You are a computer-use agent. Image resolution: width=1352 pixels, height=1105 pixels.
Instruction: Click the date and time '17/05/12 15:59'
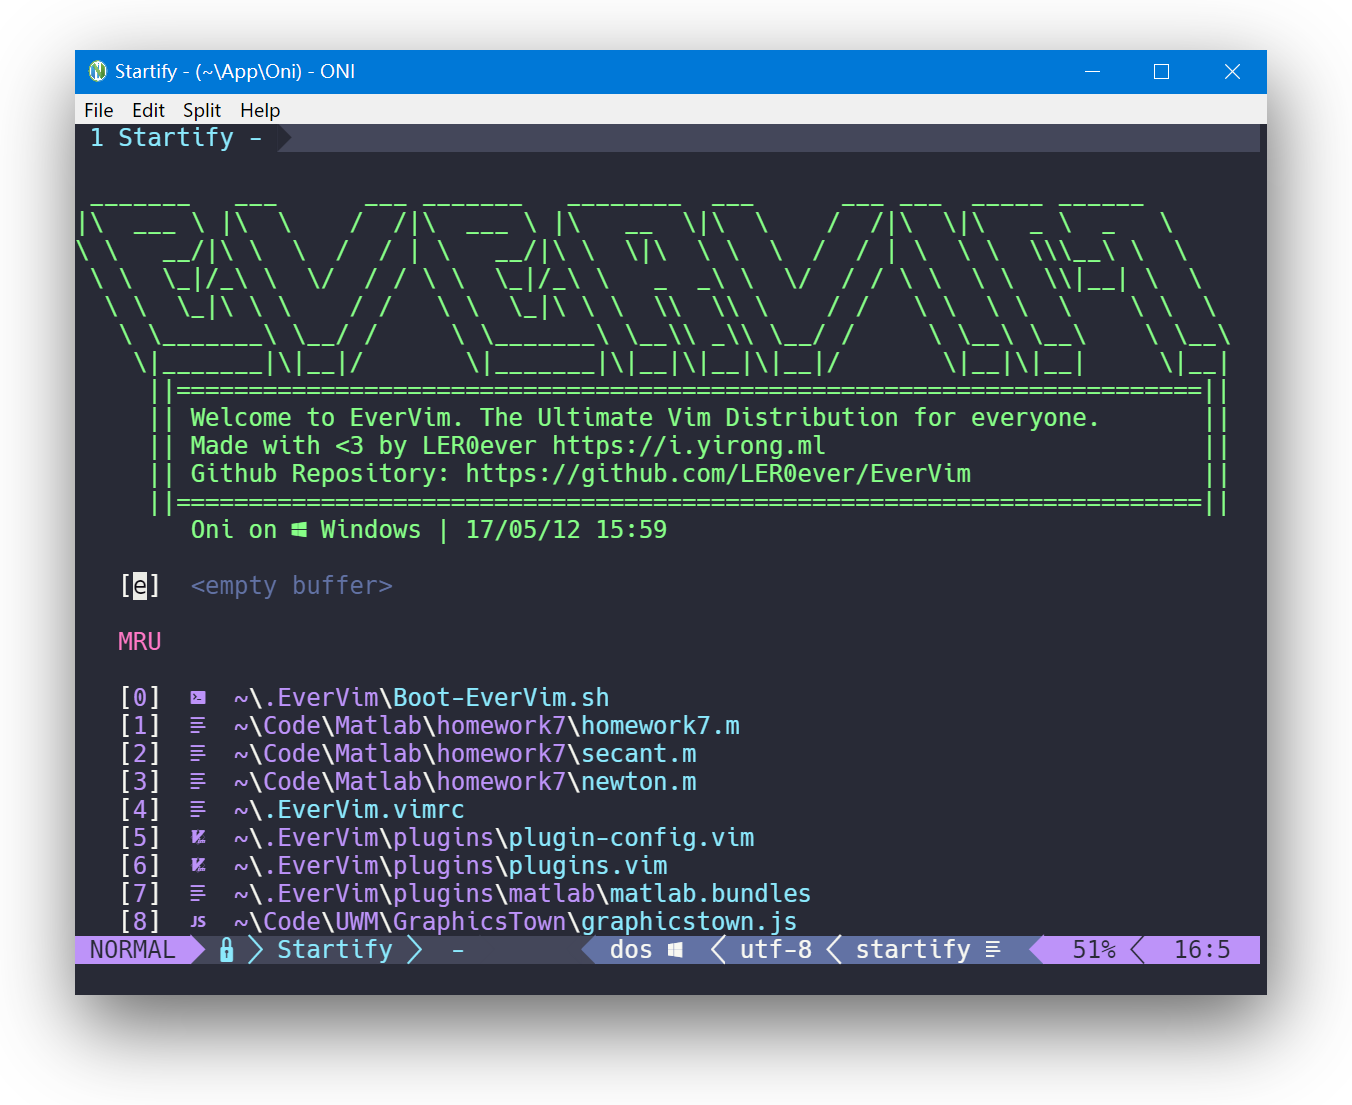coord(566,530)
